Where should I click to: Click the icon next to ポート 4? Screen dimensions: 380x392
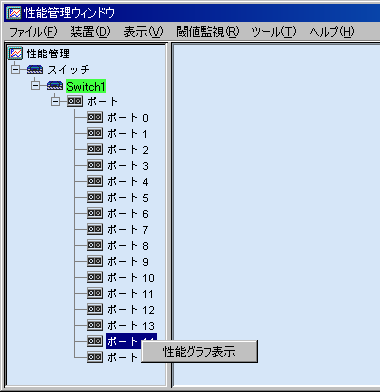point(95,181)
